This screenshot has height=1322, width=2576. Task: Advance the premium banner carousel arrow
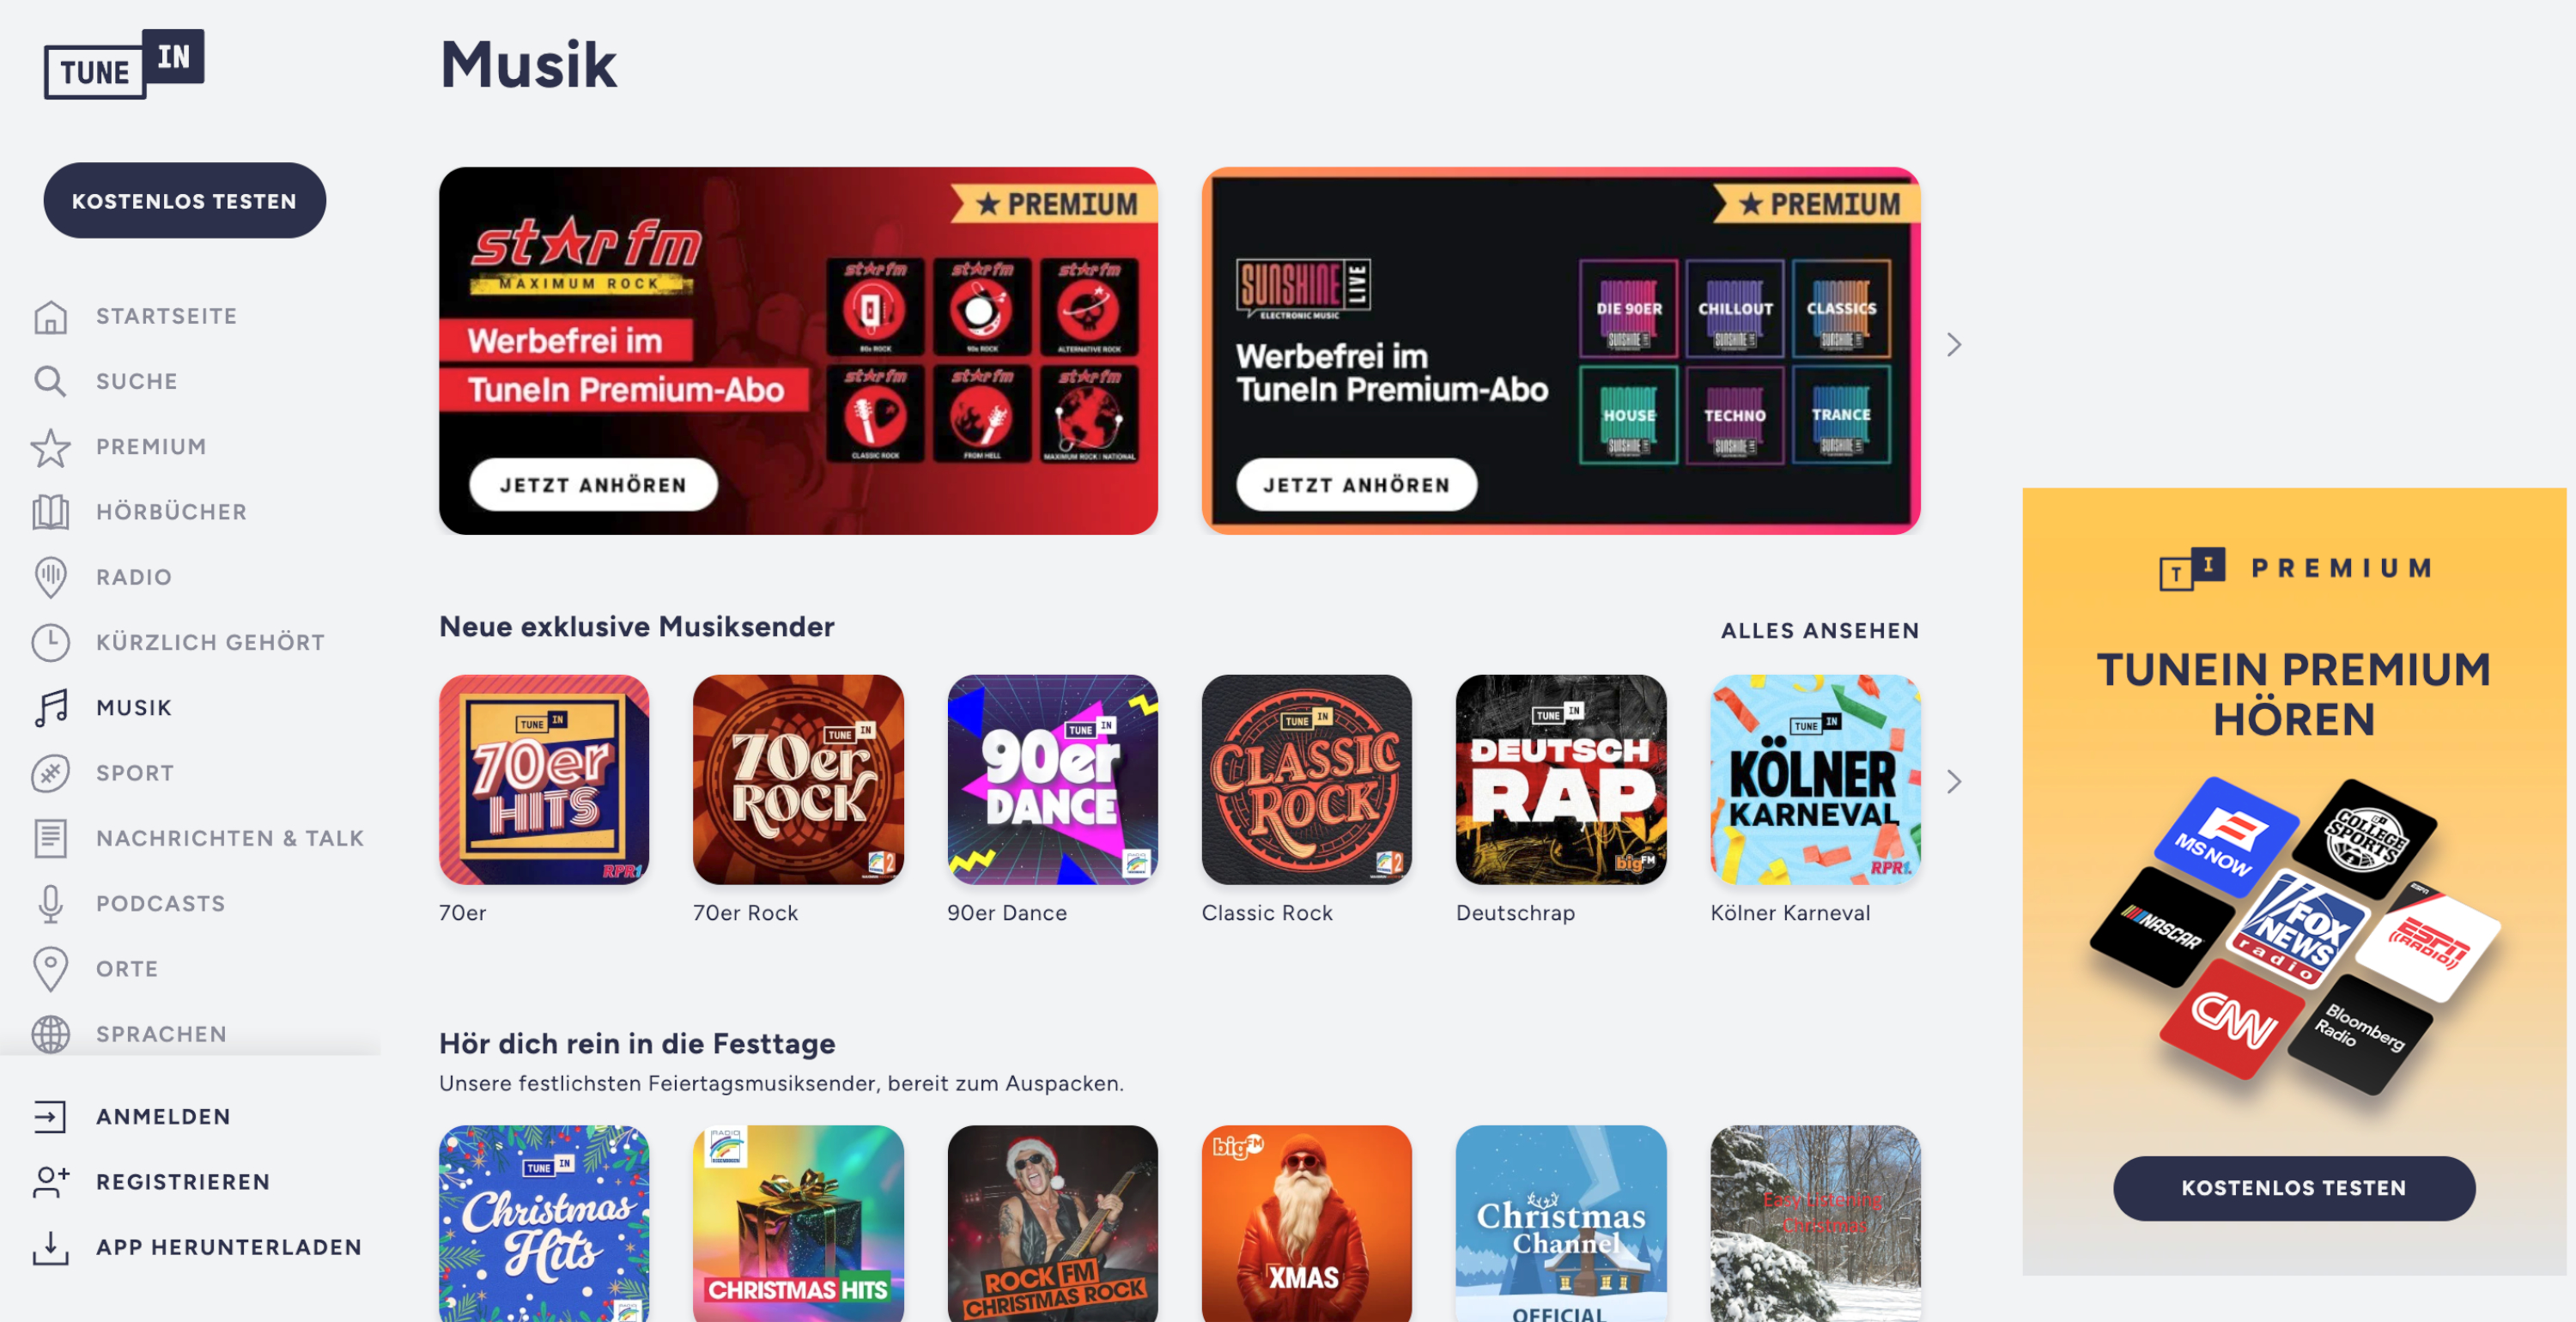tap(1954, 345)
